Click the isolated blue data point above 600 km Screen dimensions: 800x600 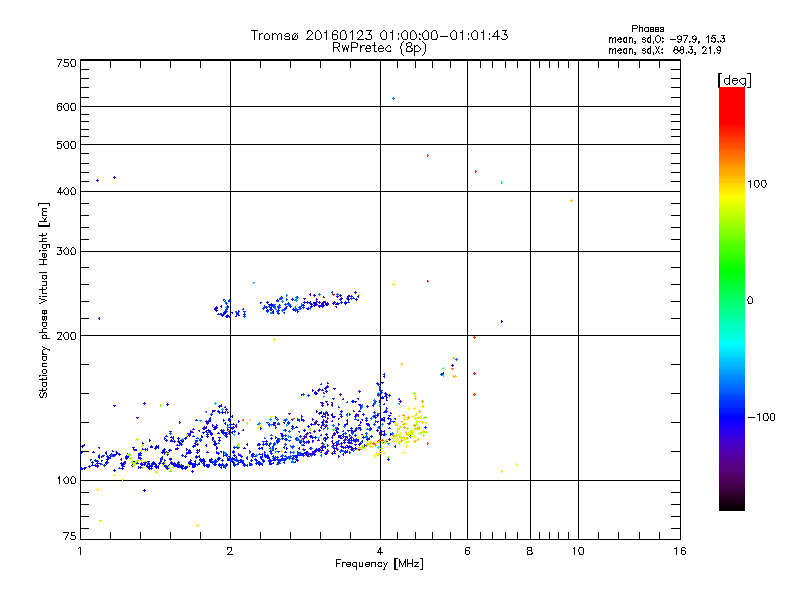[x=393, y=98]
